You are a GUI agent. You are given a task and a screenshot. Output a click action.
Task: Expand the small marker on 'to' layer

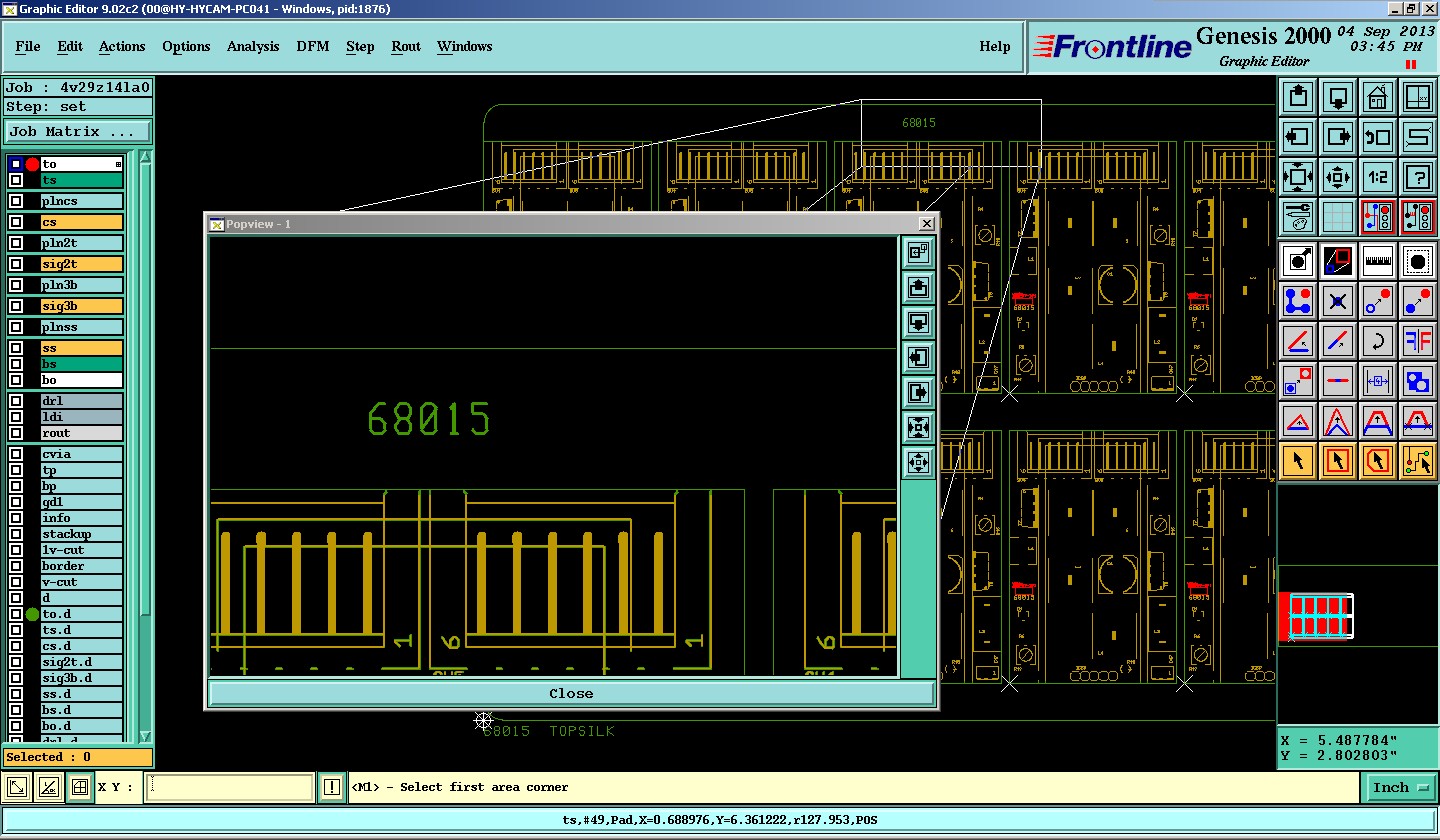pyautogui.click(x=118, y=164)
